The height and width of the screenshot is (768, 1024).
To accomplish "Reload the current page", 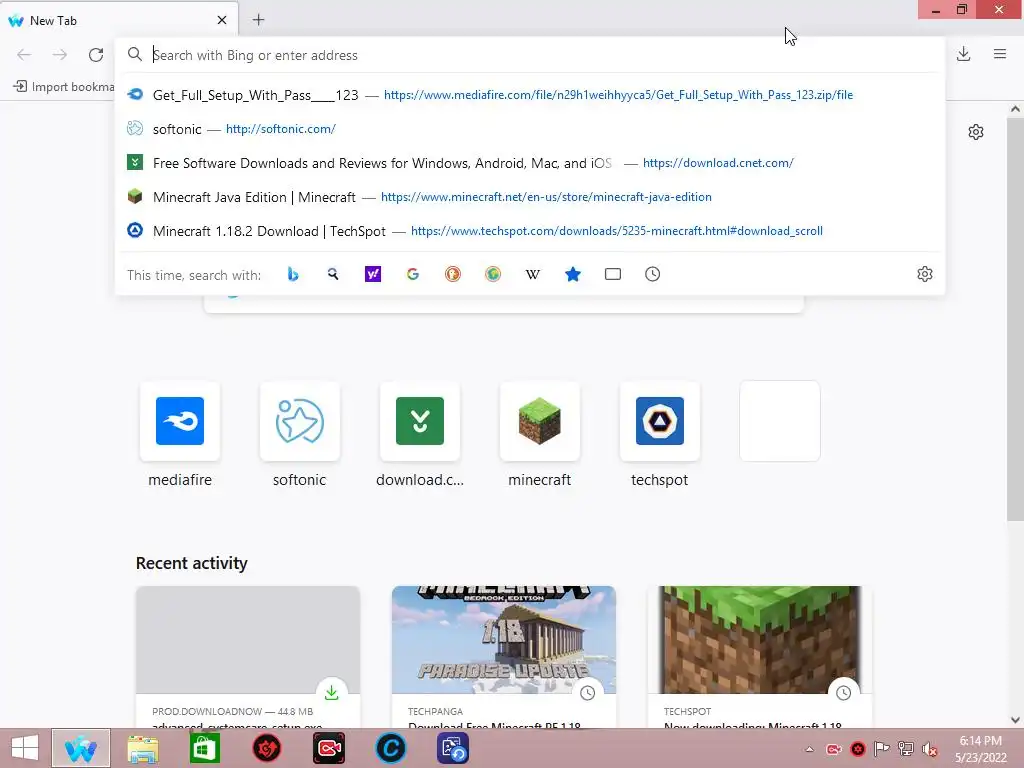I will point(96,55).
